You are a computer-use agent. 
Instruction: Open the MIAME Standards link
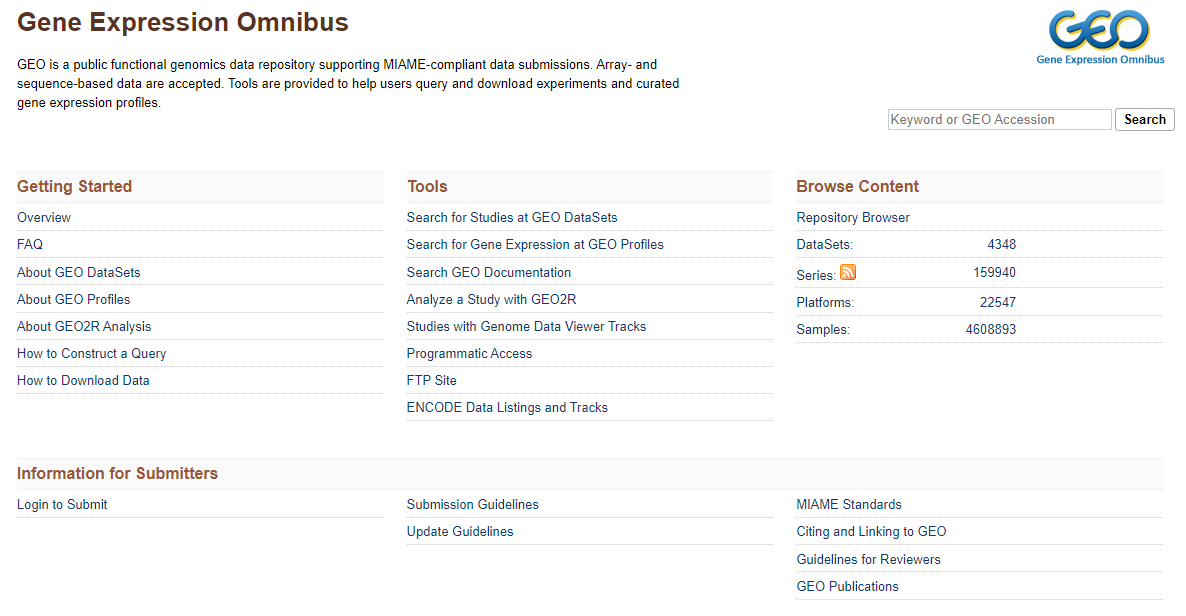pos(849,505)
